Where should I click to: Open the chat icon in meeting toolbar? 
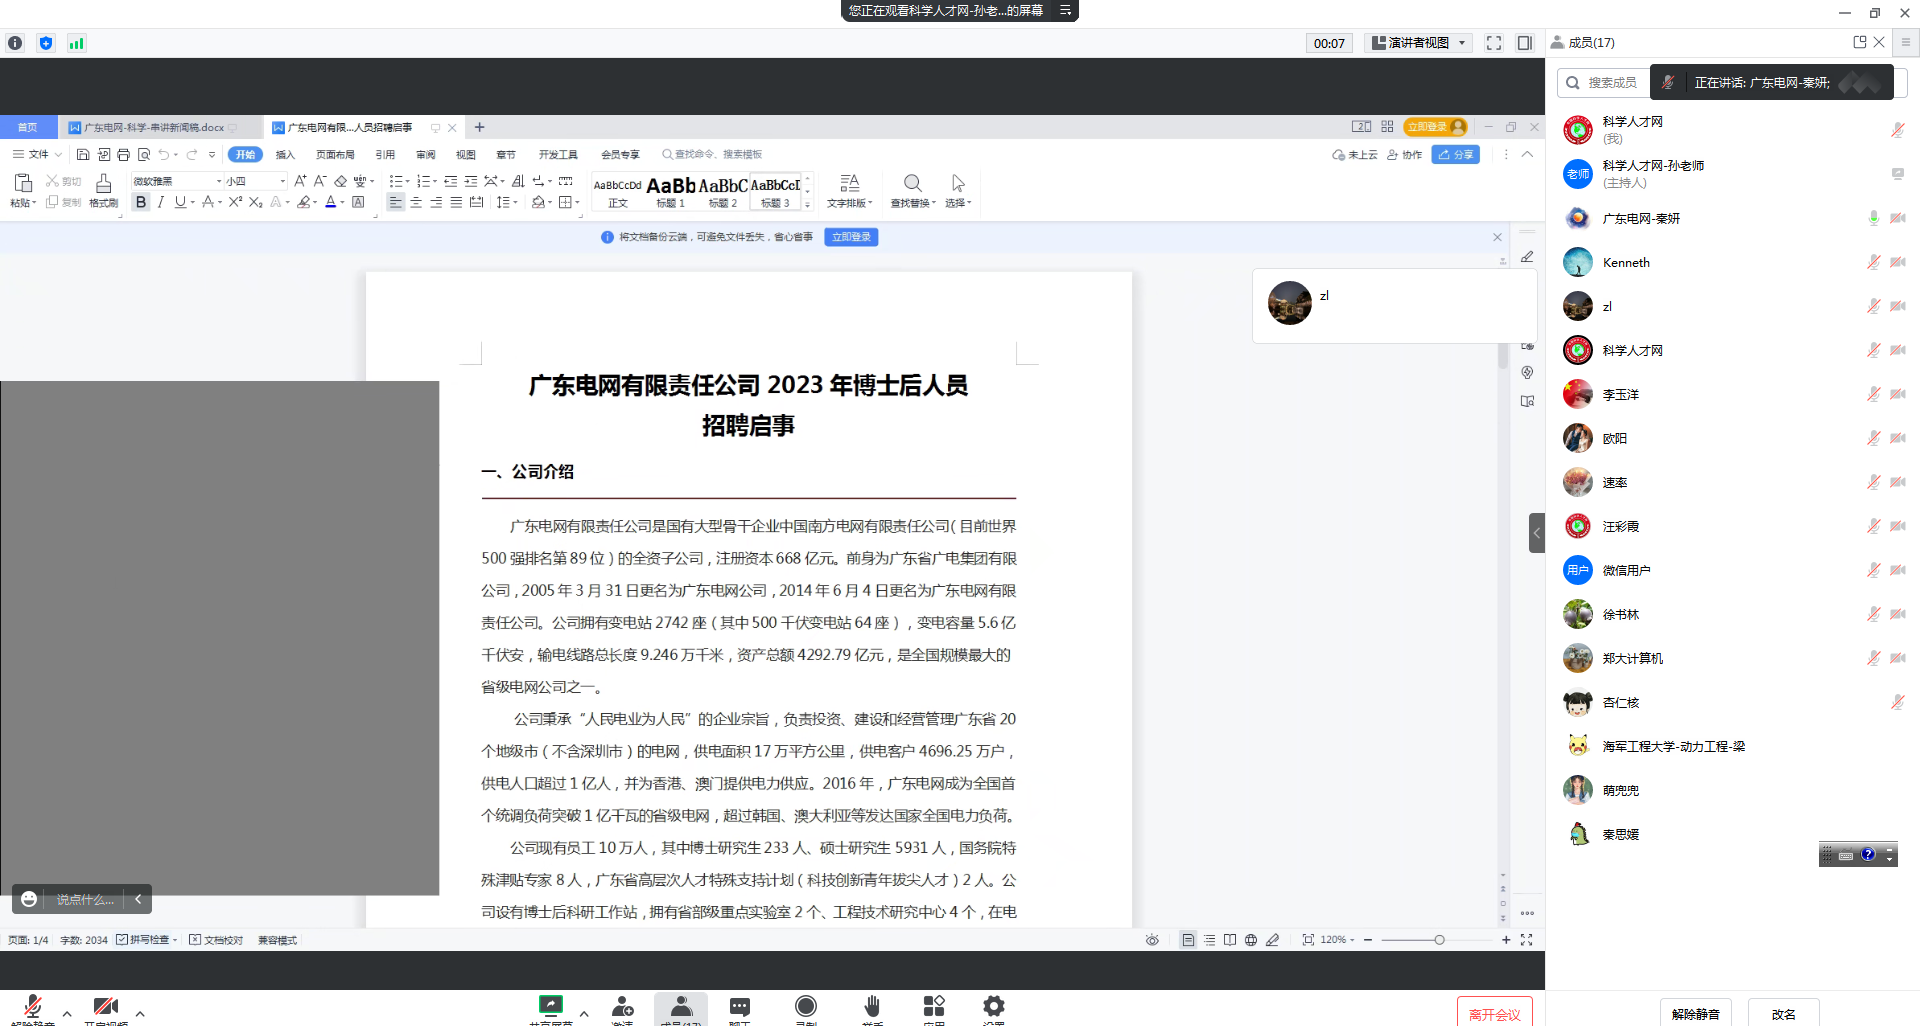pos(740,1008)
